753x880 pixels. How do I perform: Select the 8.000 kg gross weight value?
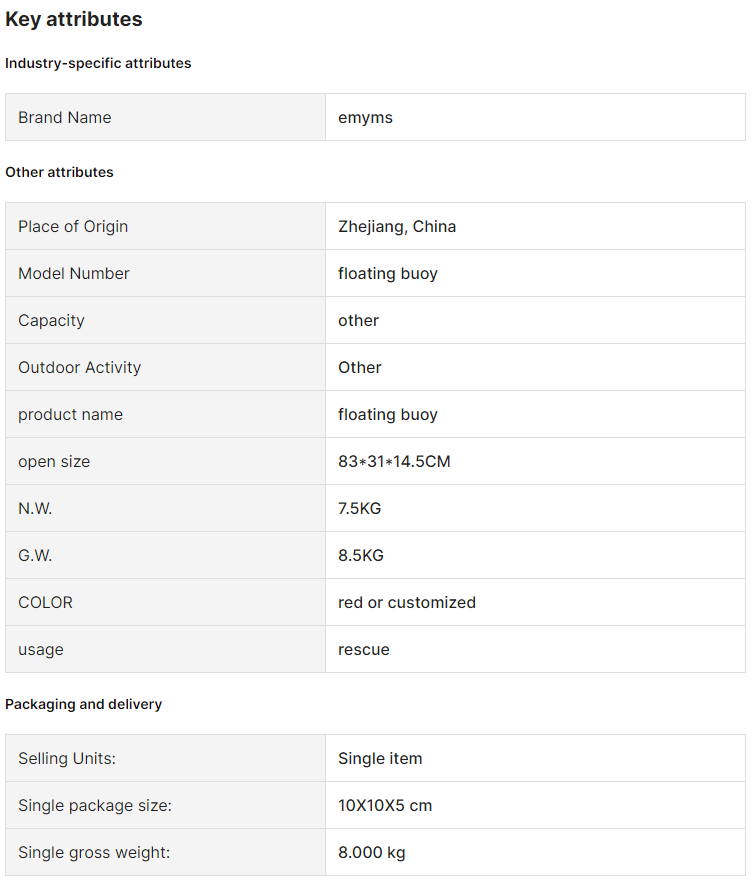(371, 853)
